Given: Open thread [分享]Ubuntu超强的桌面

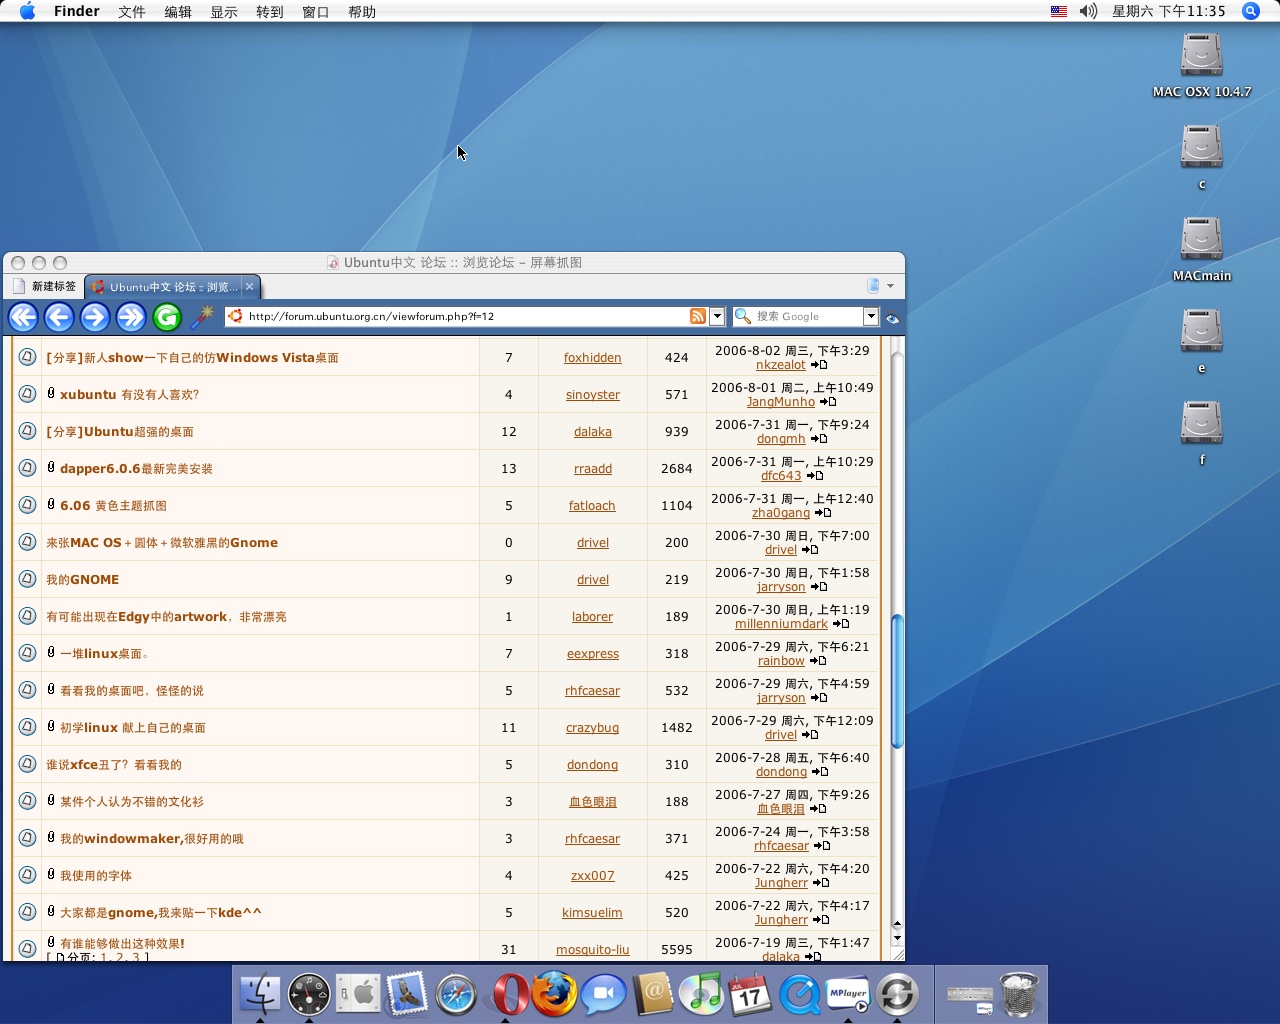Looking at the screenshot, I should (x=120, y=432).
